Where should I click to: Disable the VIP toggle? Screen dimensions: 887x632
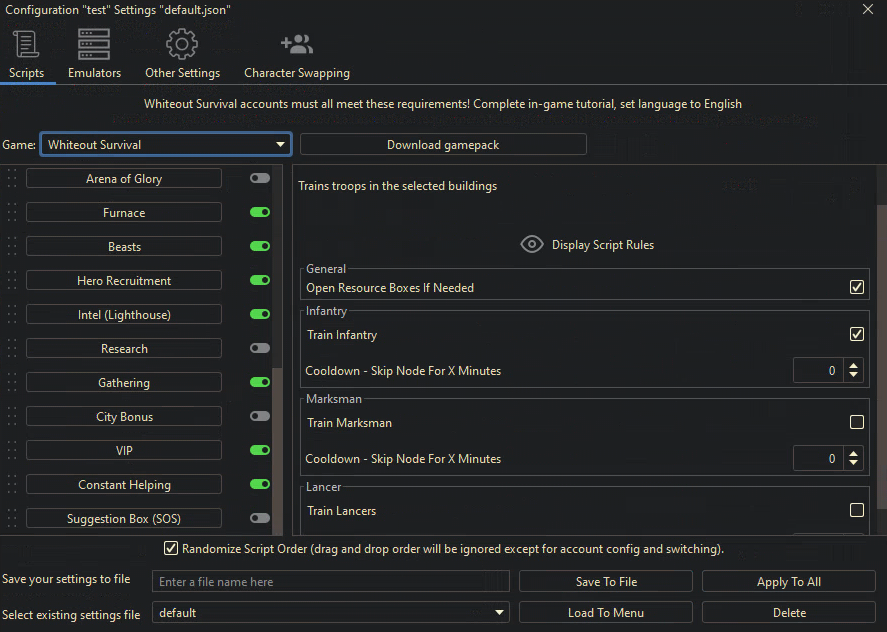260,450
